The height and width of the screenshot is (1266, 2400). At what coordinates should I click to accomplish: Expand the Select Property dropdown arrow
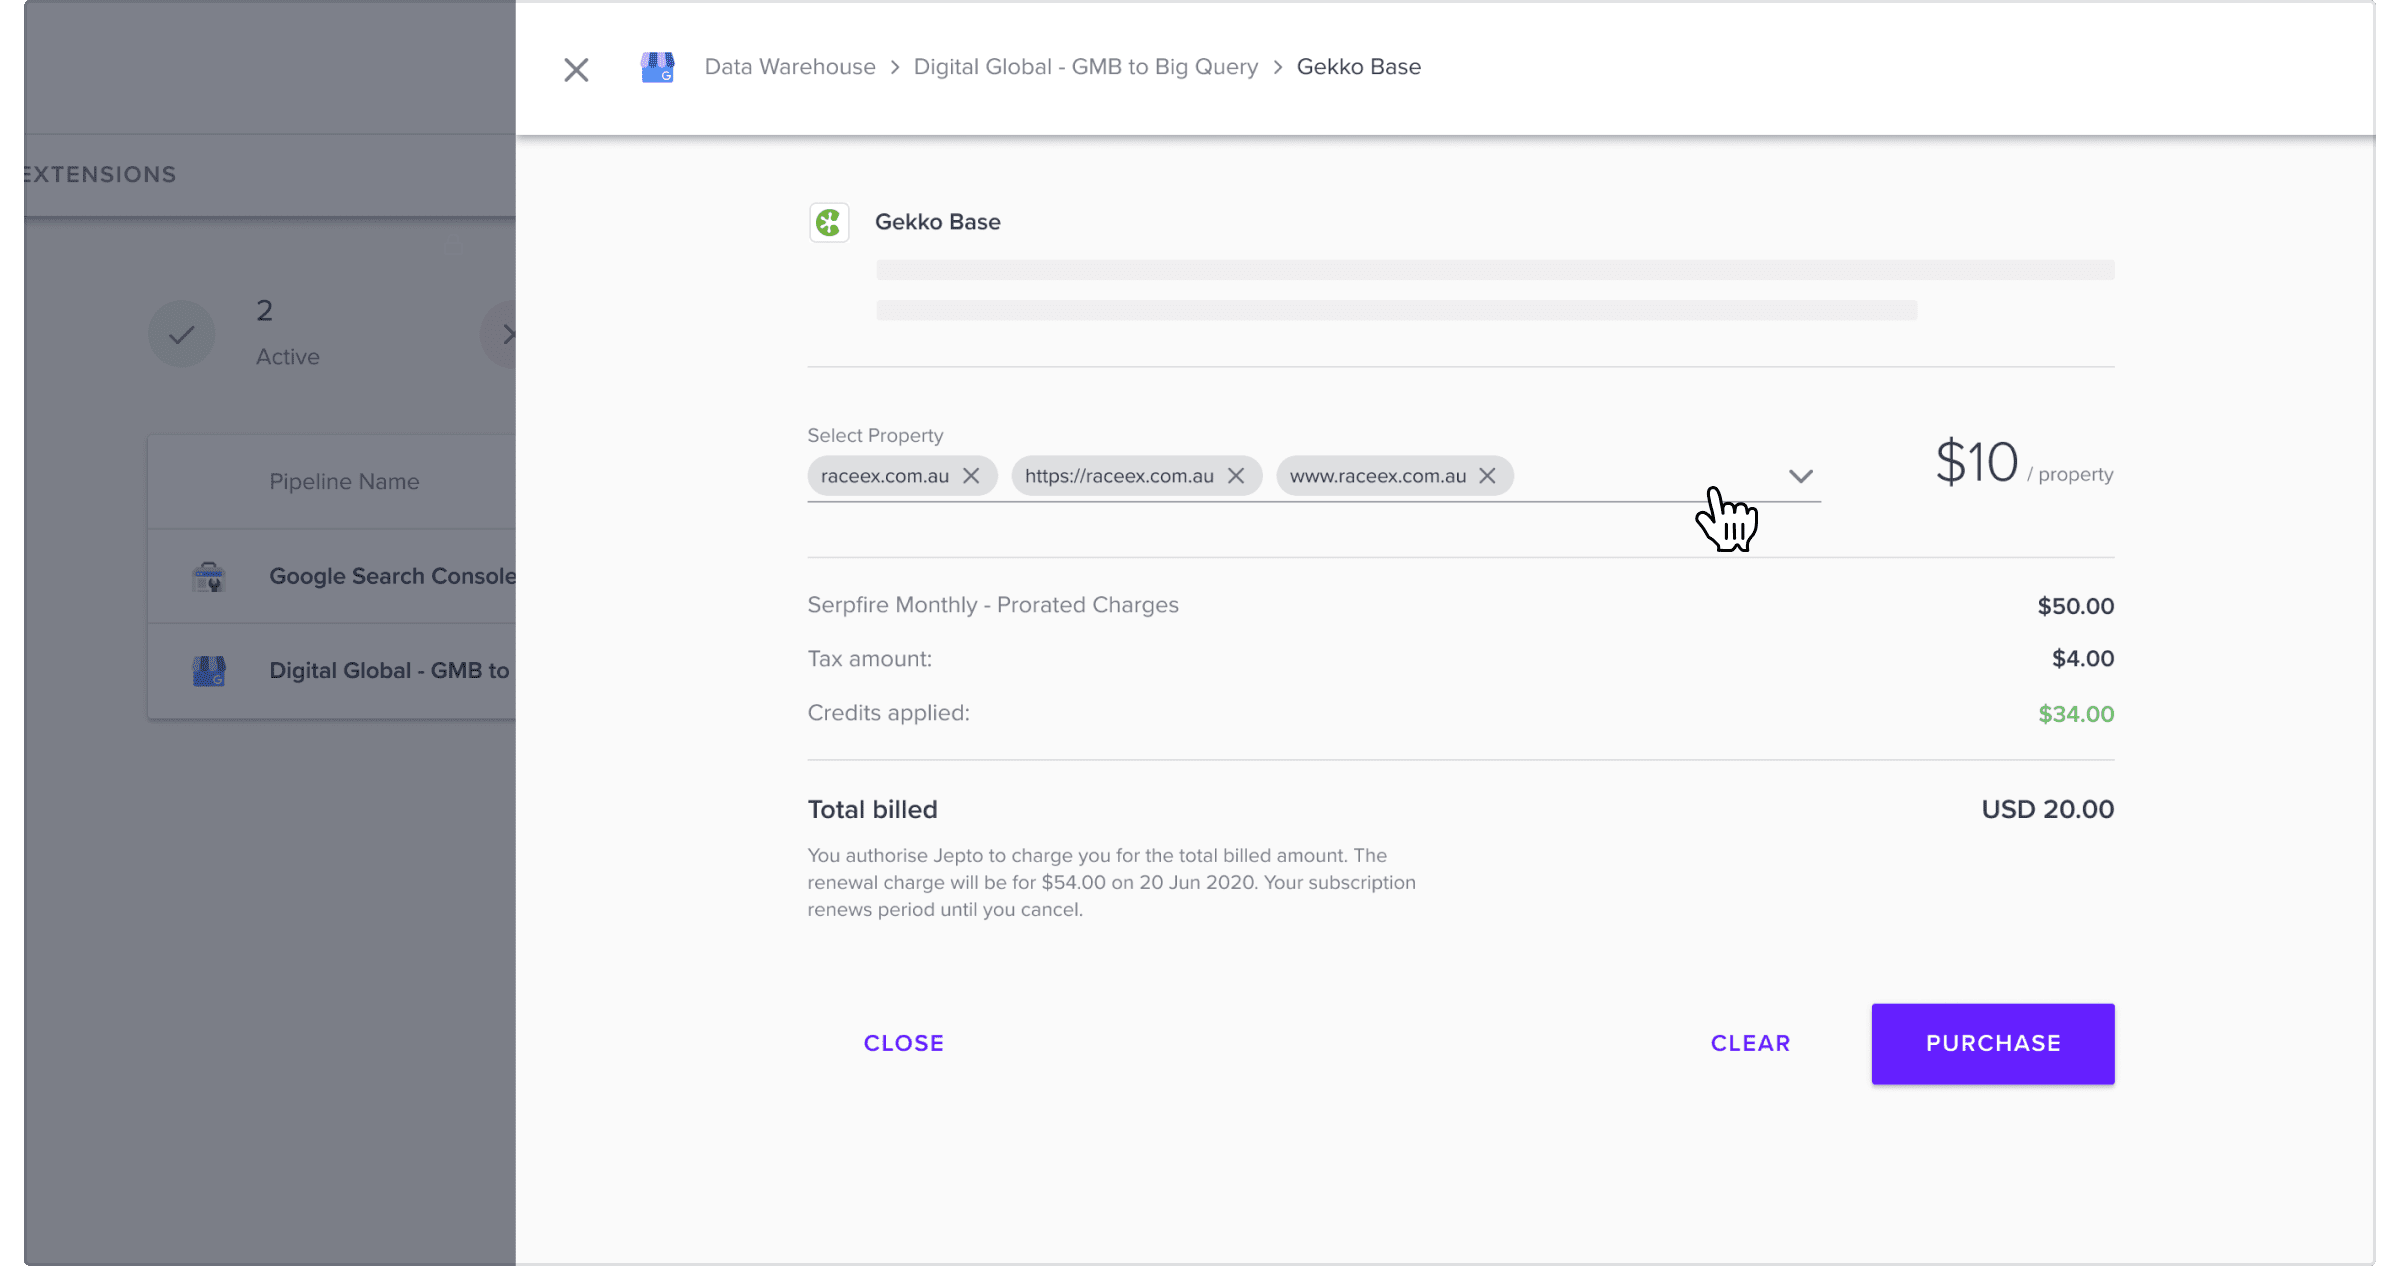1801,476
